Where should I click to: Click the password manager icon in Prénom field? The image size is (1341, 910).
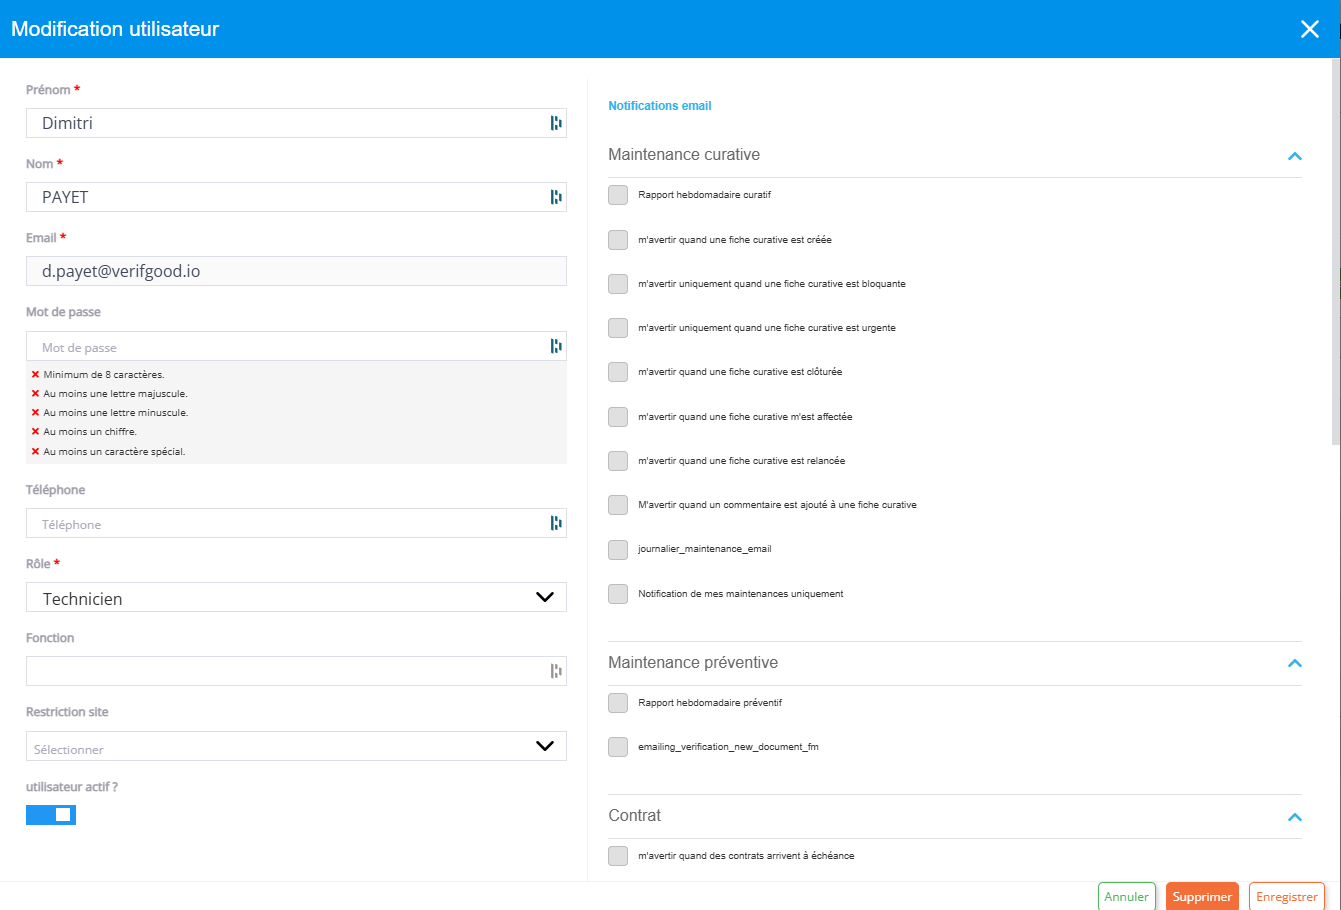[x=556, y=123]
